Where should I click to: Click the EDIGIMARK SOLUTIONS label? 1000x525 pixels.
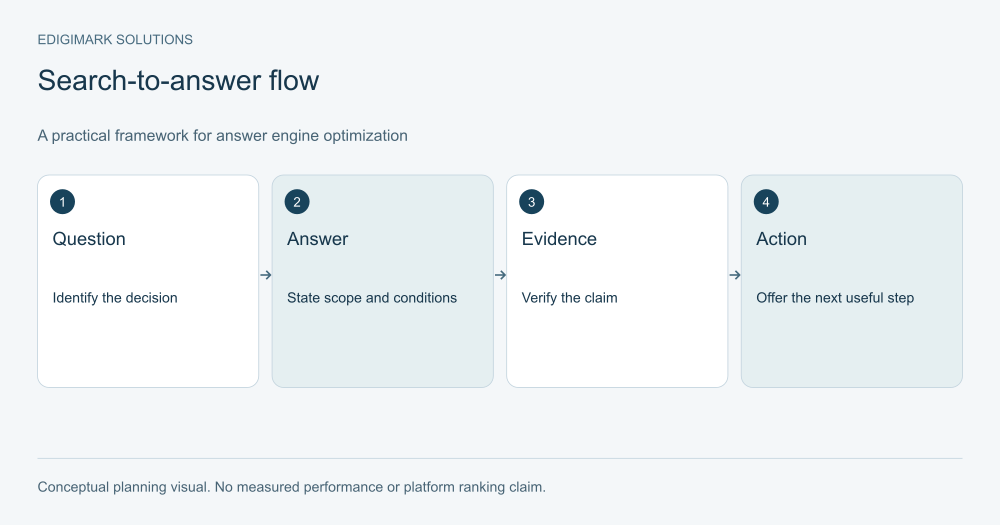[x=115, y=40]
